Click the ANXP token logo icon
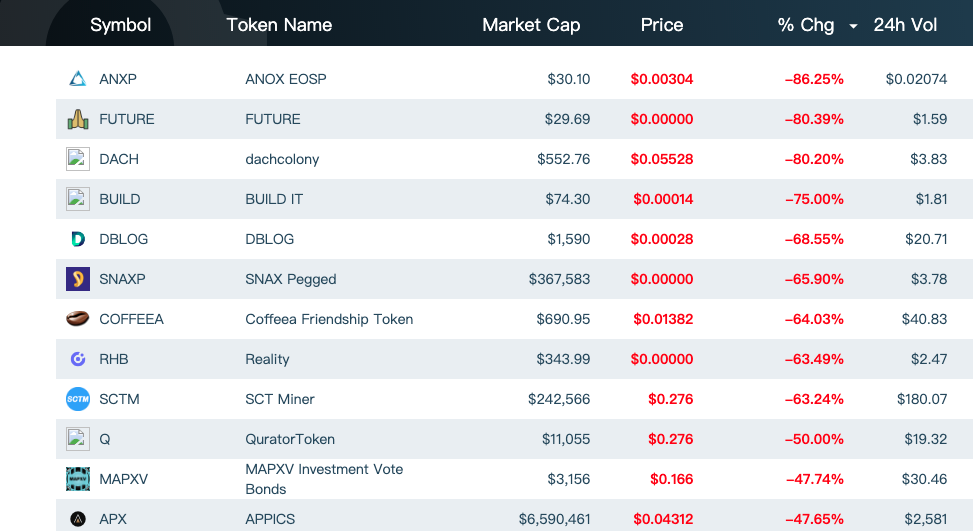The width and height of the screenshot is (973, 531). (x=78, y=79)
